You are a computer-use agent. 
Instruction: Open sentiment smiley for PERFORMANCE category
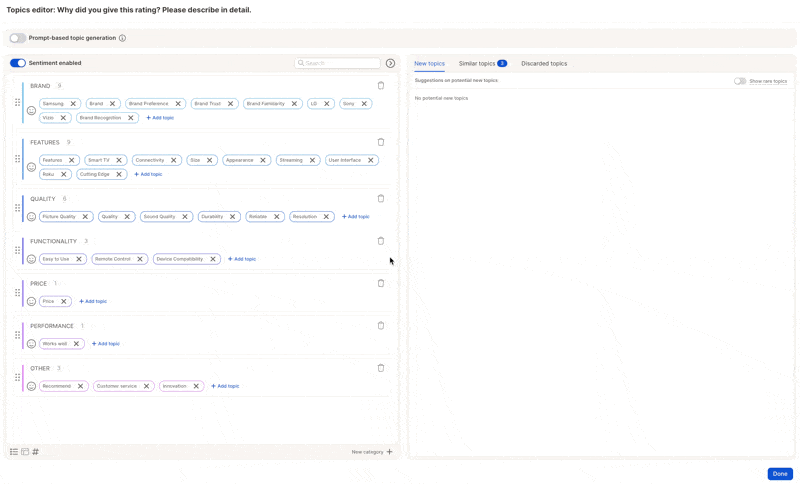pos(31,344)
